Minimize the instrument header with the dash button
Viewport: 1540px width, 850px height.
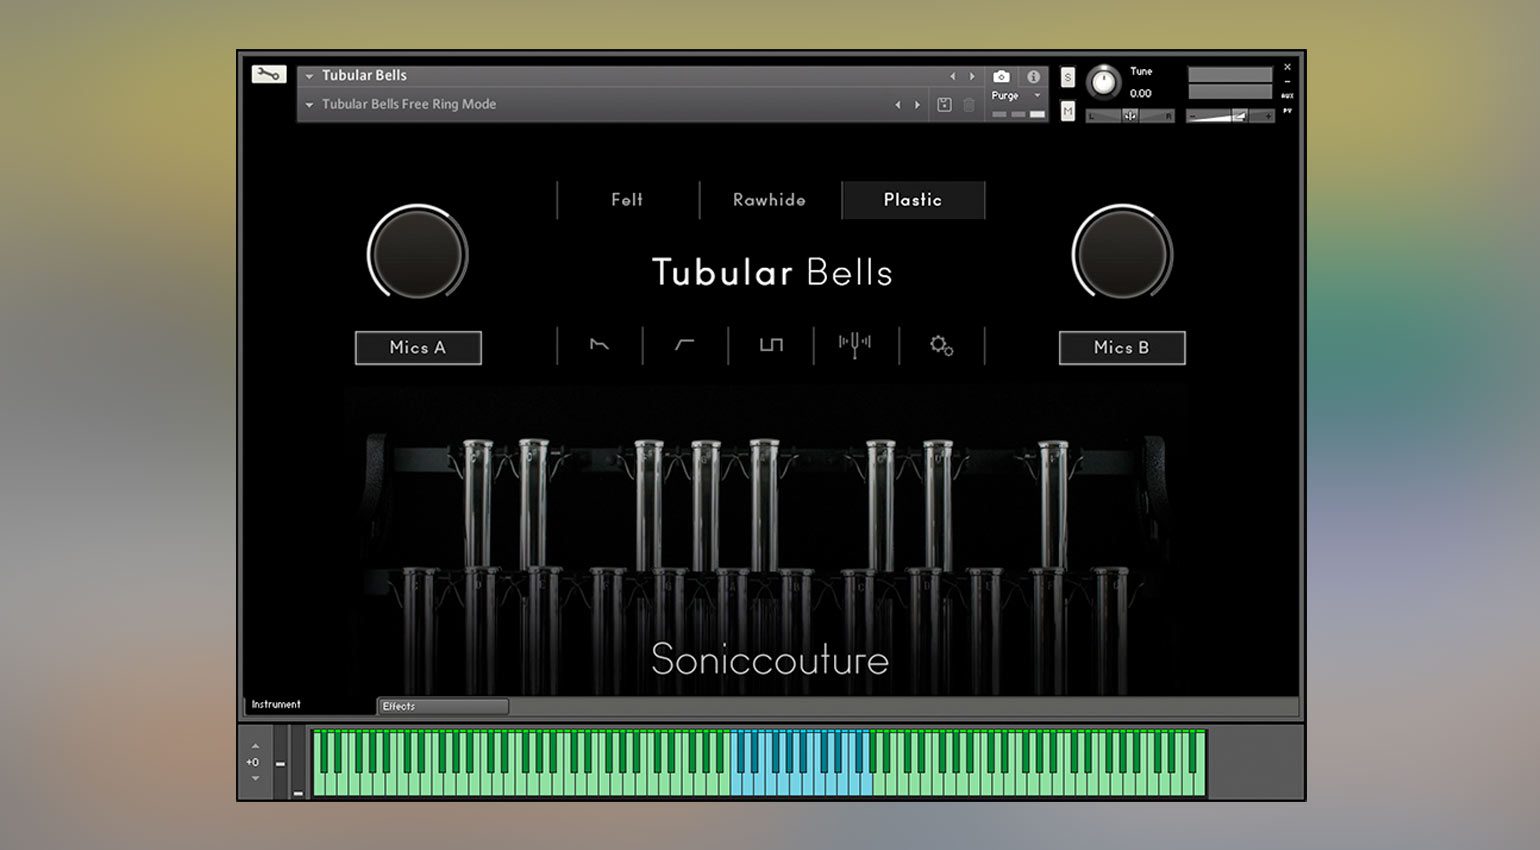click(x=1287, y=82)
